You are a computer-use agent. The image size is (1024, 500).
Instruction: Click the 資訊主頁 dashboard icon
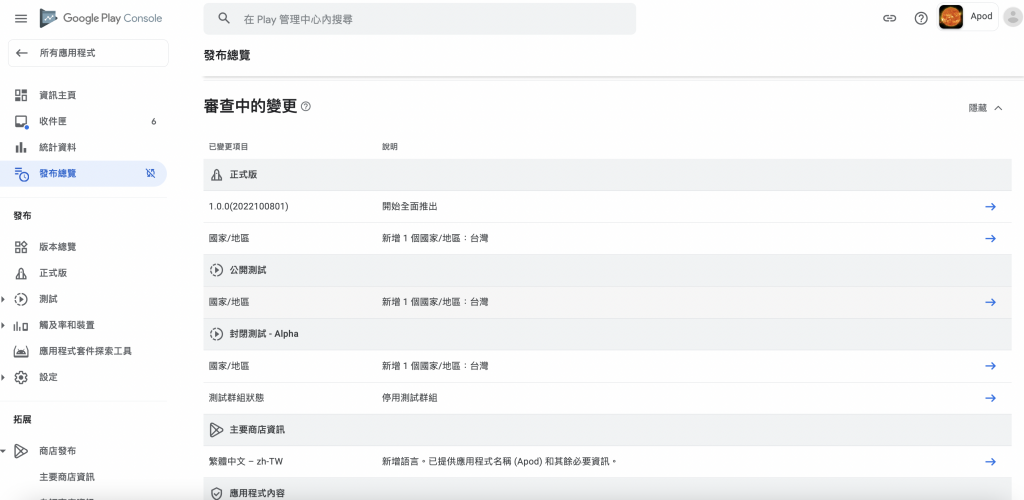click(x=21, y=95)
